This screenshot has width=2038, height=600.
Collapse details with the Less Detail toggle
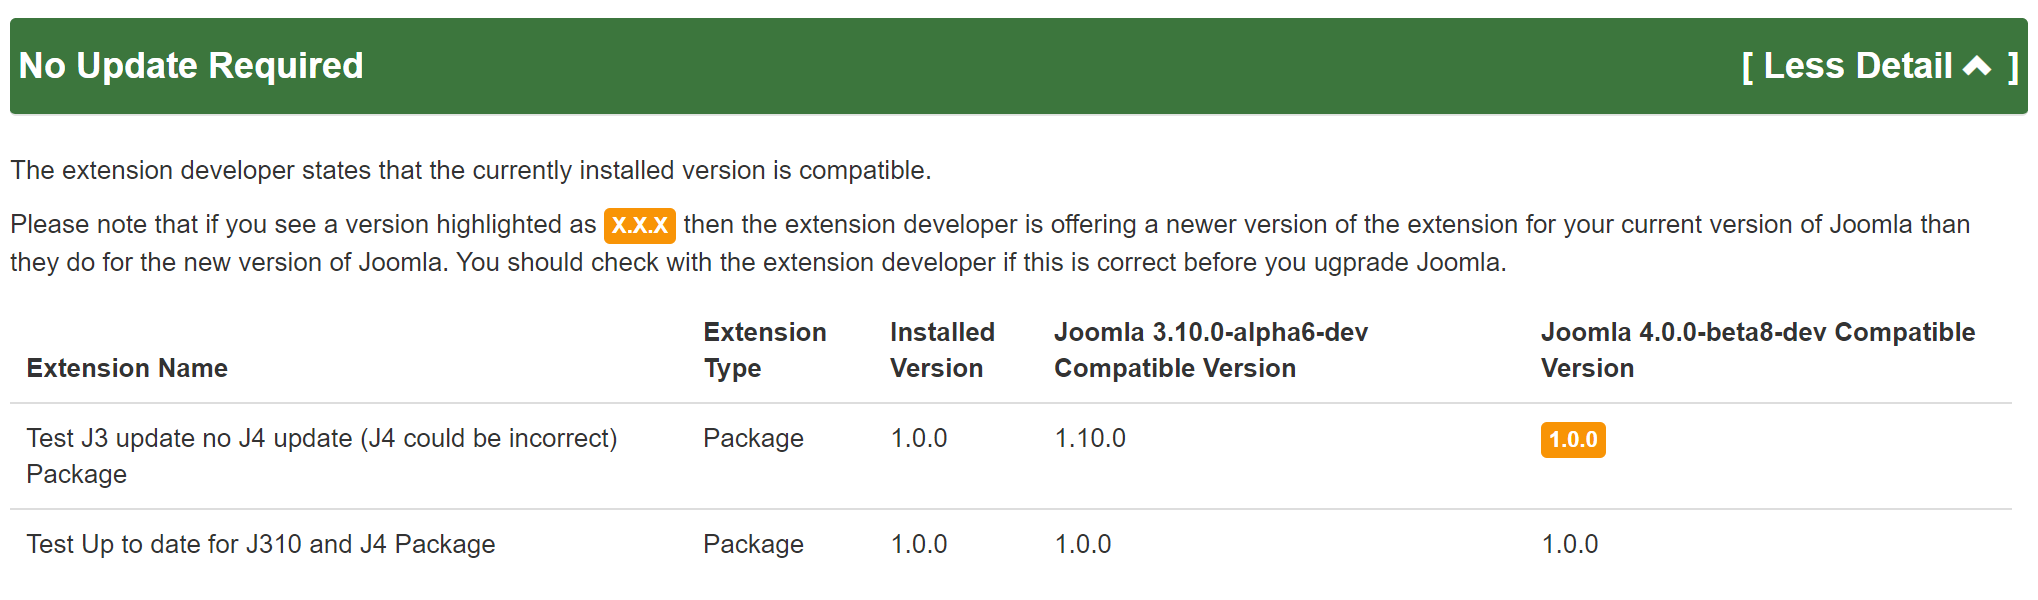[1878, 66]
